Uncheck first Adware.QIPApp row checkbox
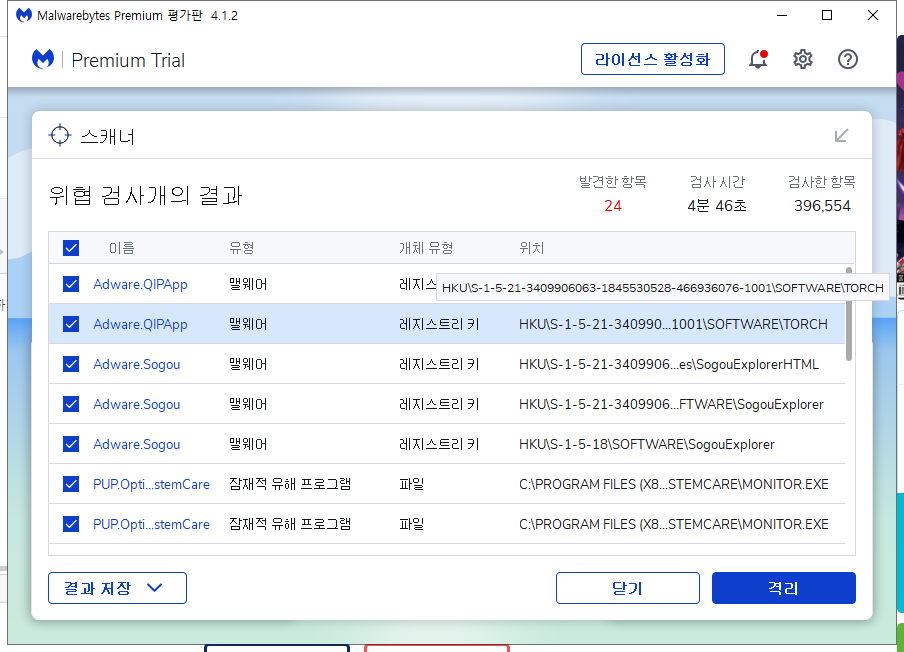 tap(71, 284)
